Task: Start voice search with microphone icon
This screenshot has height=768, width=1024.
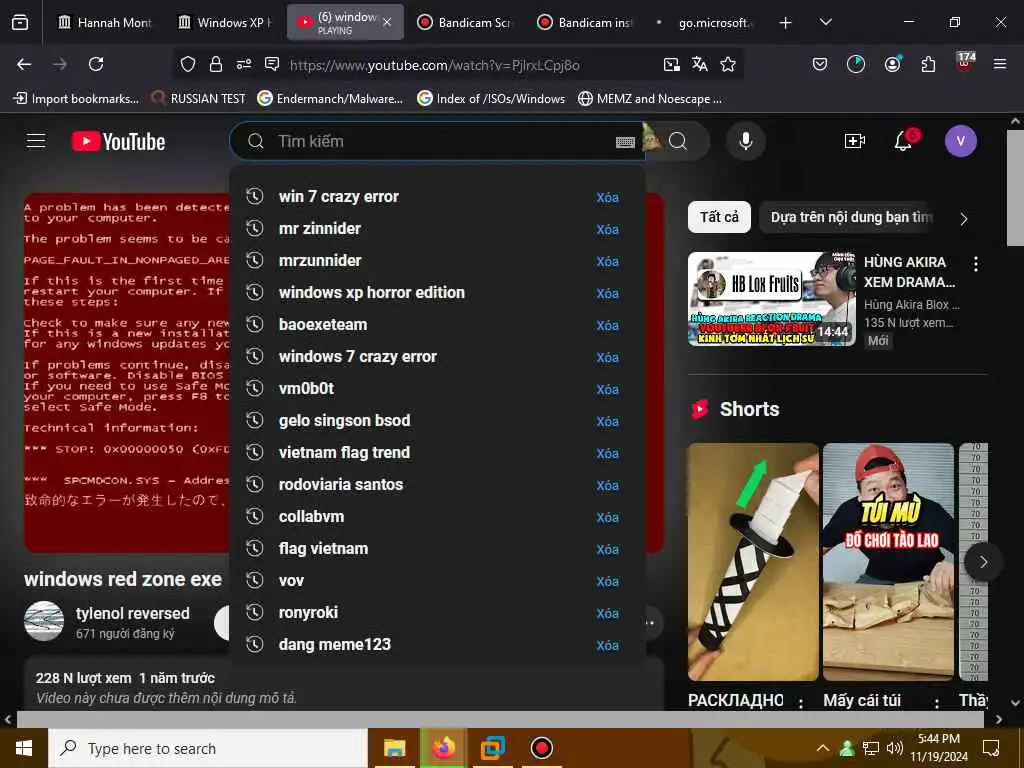Action: (x=746, y=141)
